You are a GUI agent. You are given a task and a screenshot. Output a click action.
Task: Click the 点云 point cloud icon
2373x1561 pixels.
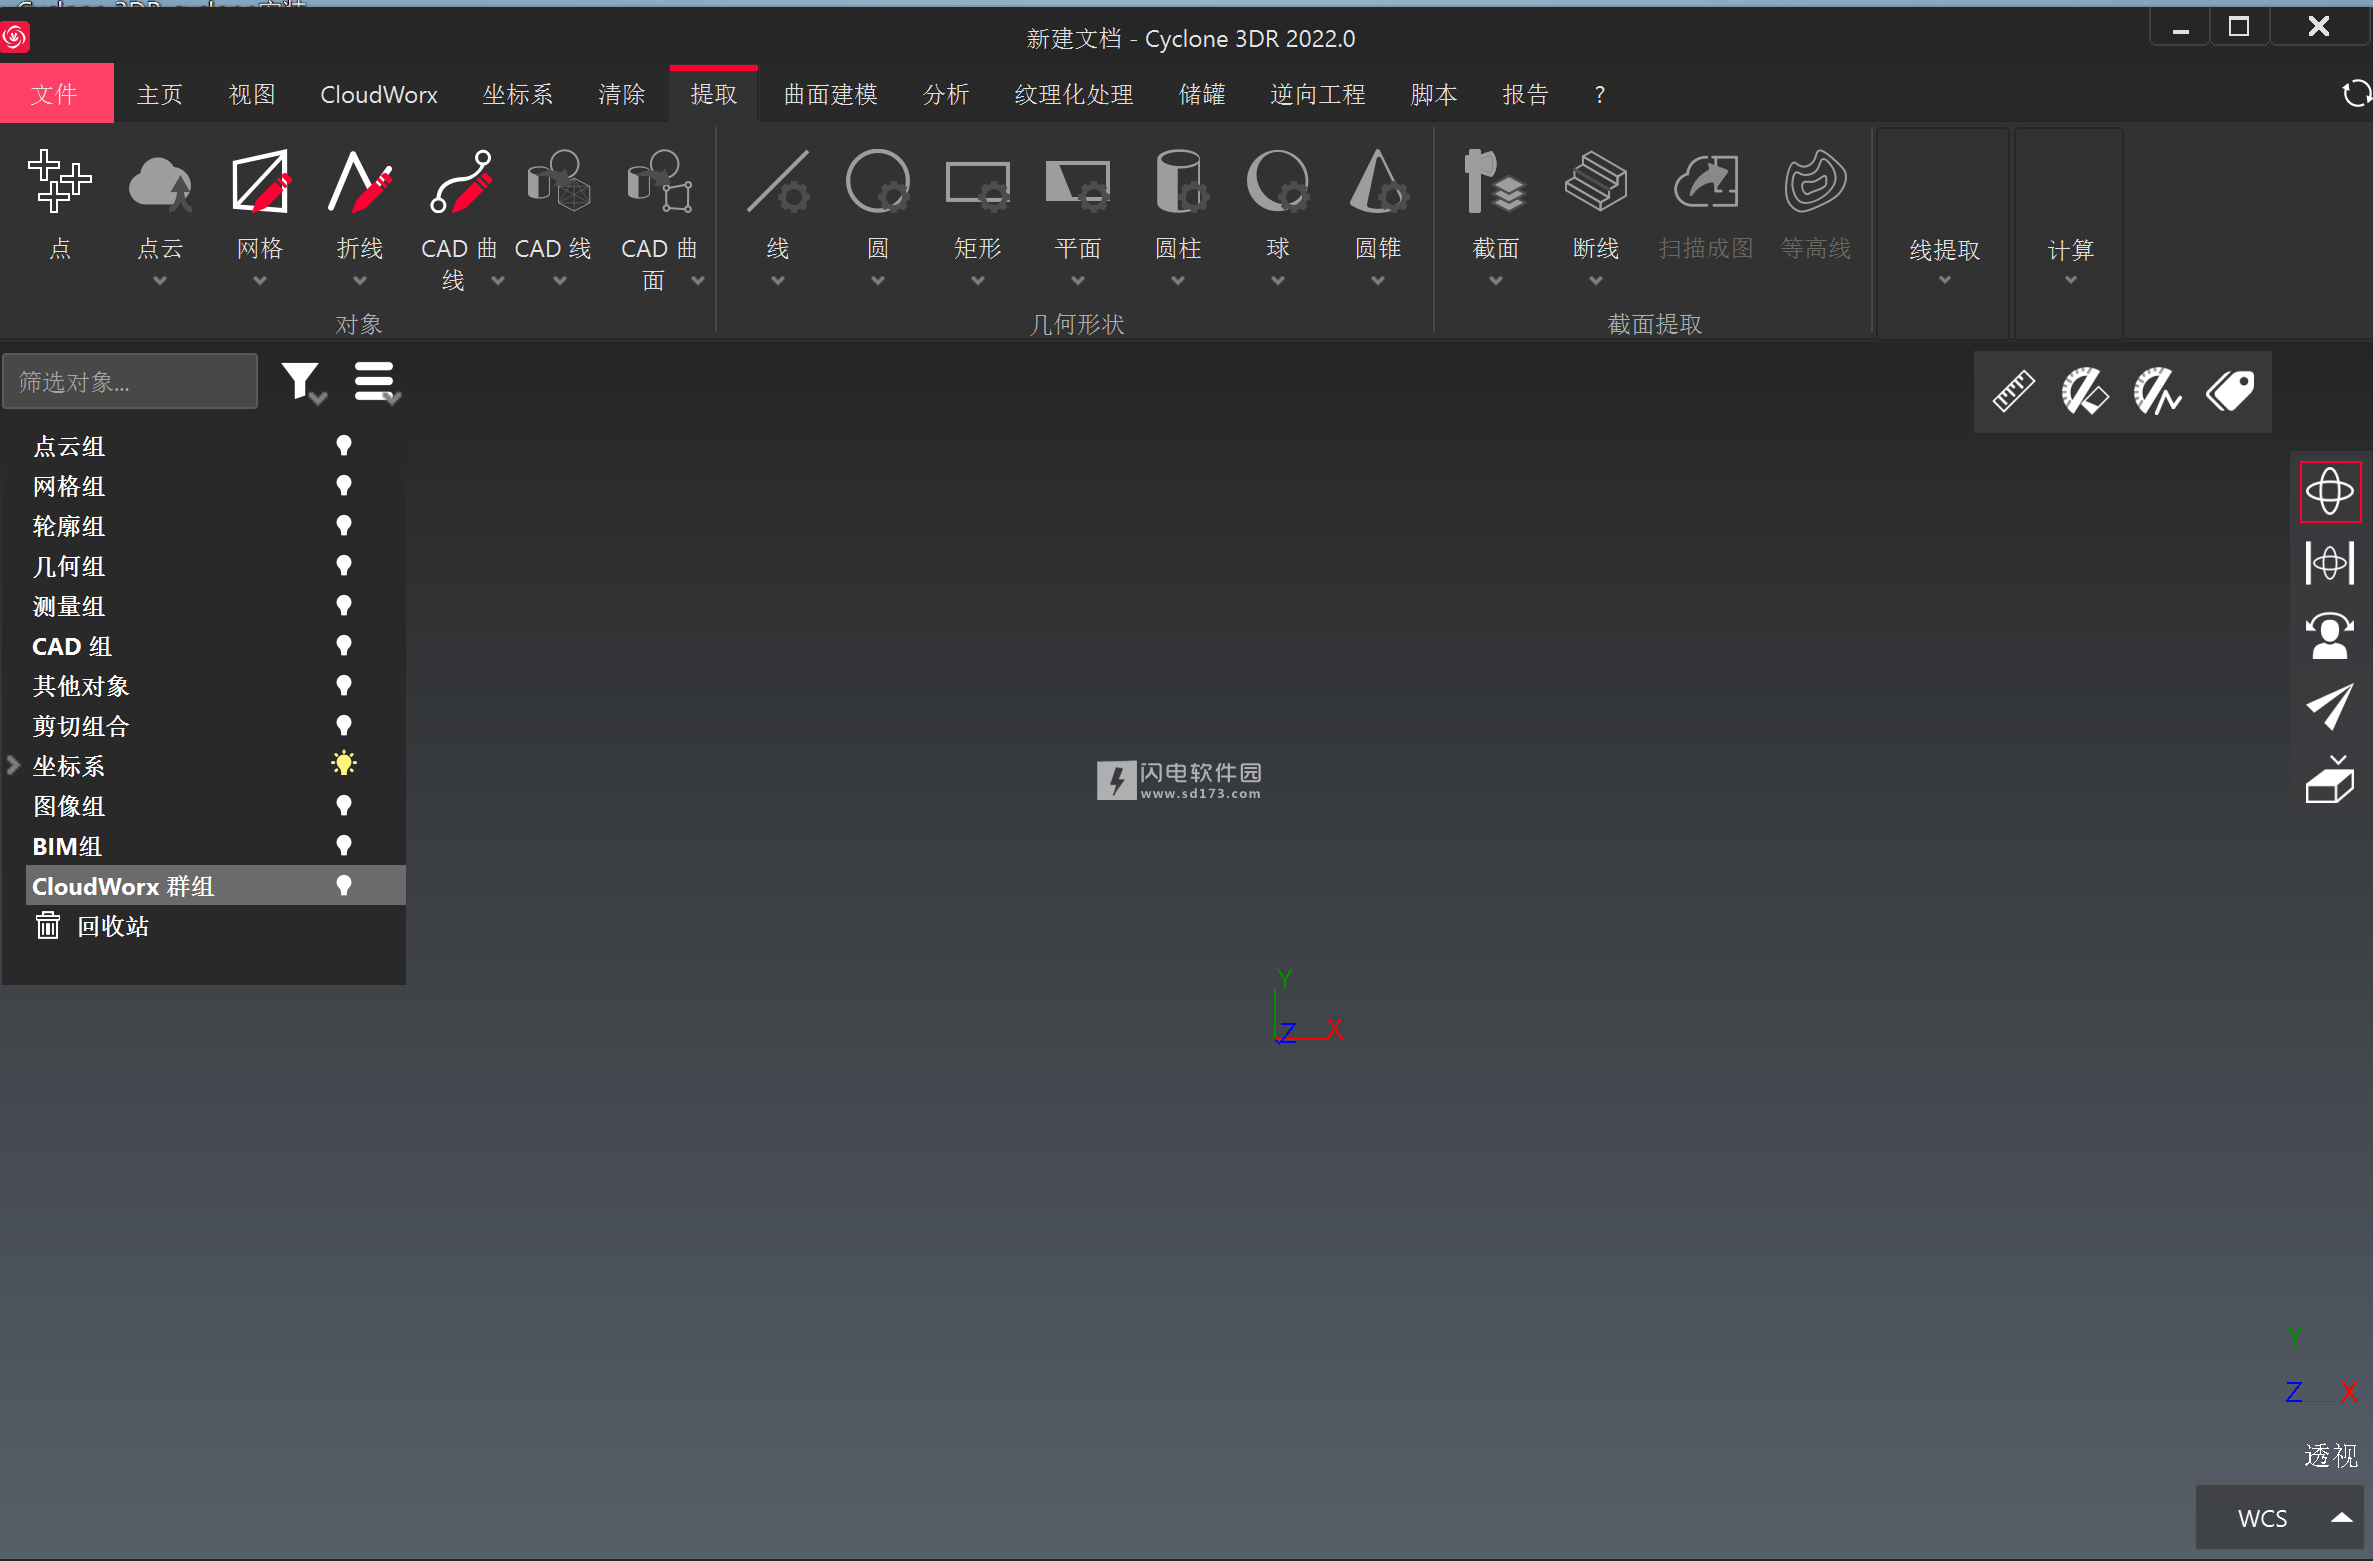click(160, 184)
